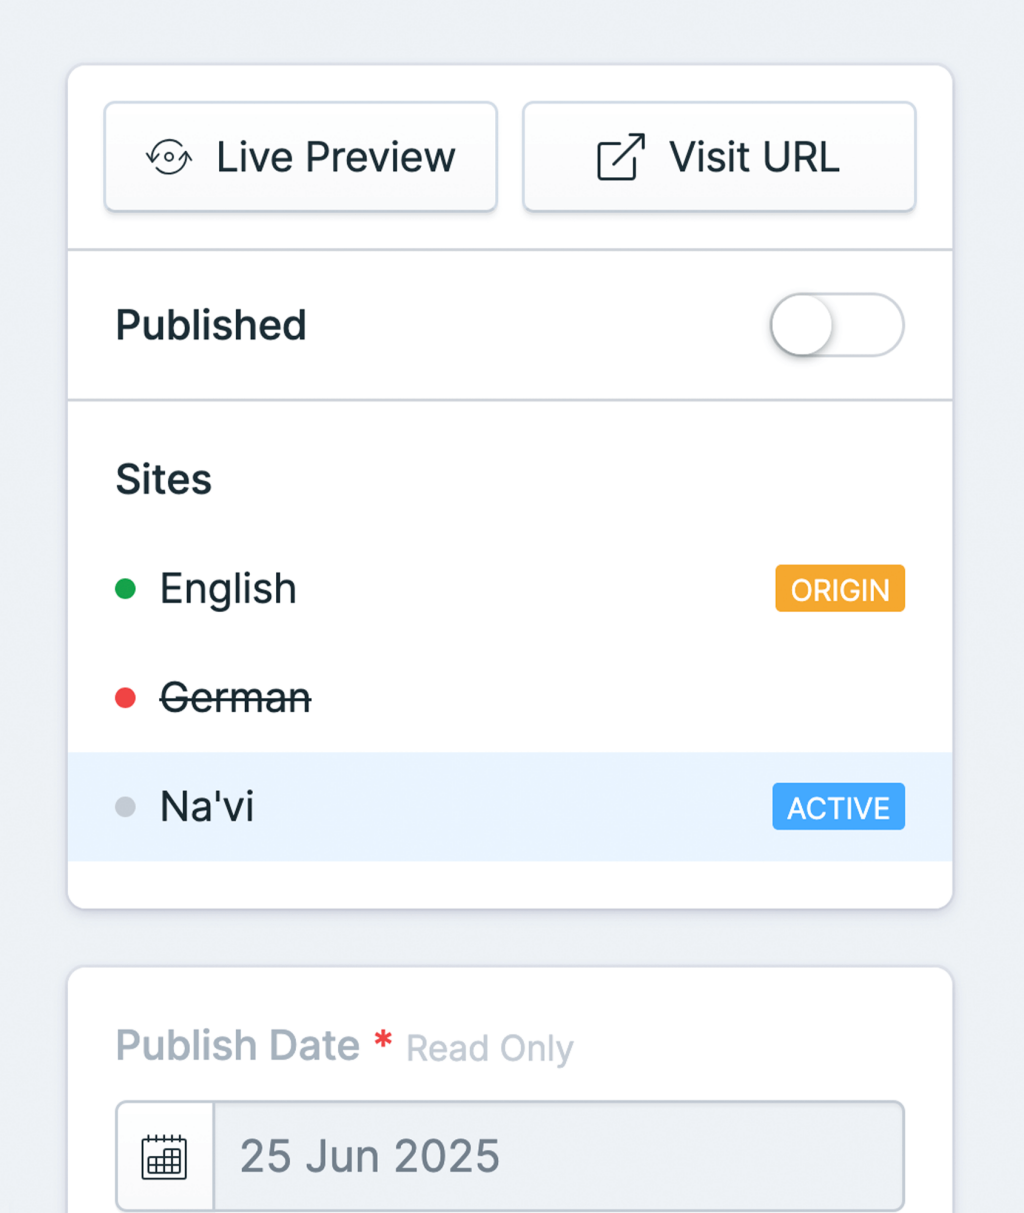
Task: Click the Read Only indicator text
Action: tap(490, 1049)
